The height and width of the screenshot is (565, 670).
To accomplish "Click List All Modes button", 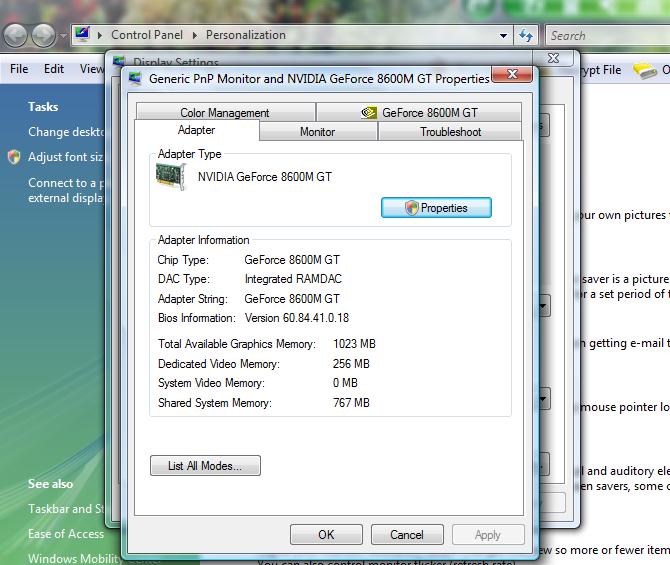I will [205, 465].
